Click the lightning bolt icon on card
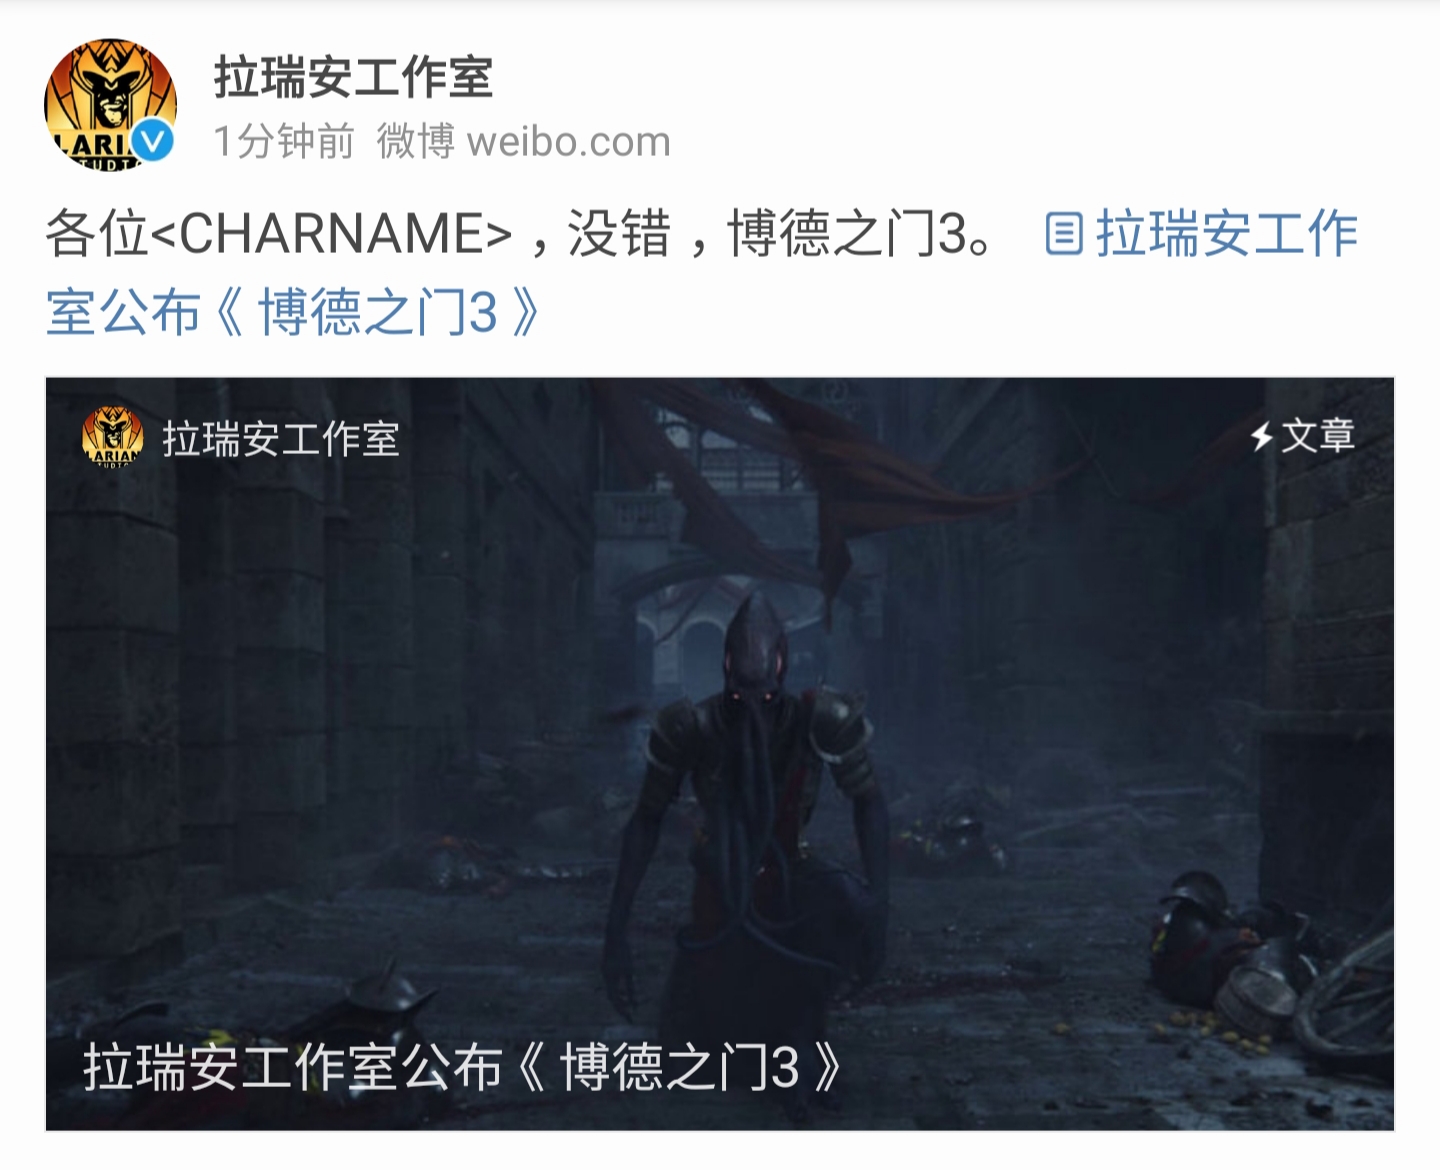This screenshot has width=1440, height=1170. (x=1262, y=436)
